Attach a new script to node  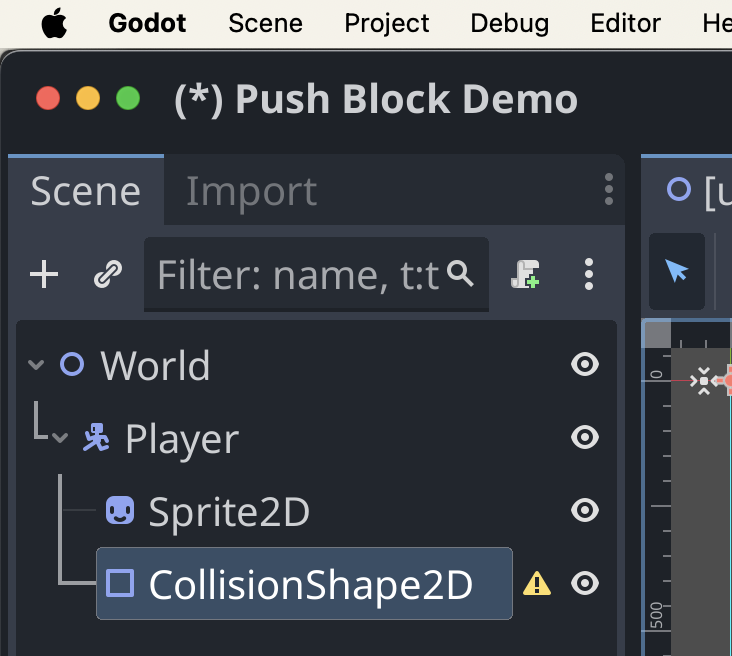coord(525,274)
